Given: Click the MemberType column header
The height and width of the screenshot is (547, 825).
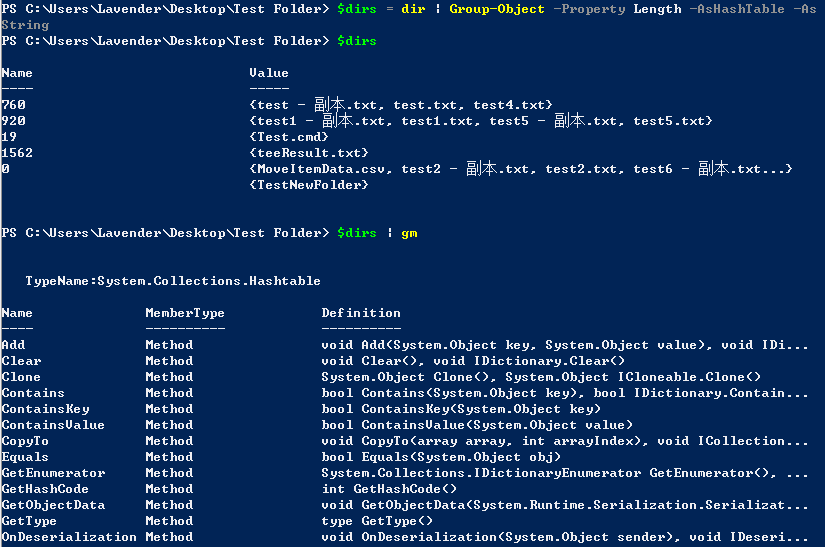Looking at the screenshot, I should click(x=185, y=313).
